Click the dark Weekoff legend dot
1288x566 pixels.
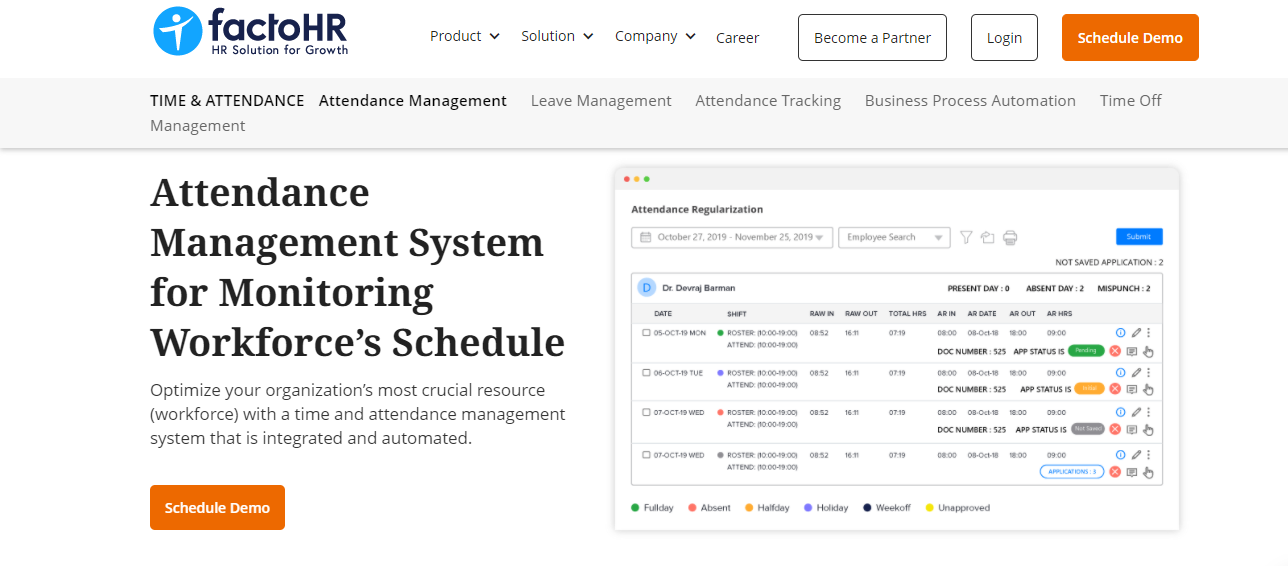pos(867,508)
